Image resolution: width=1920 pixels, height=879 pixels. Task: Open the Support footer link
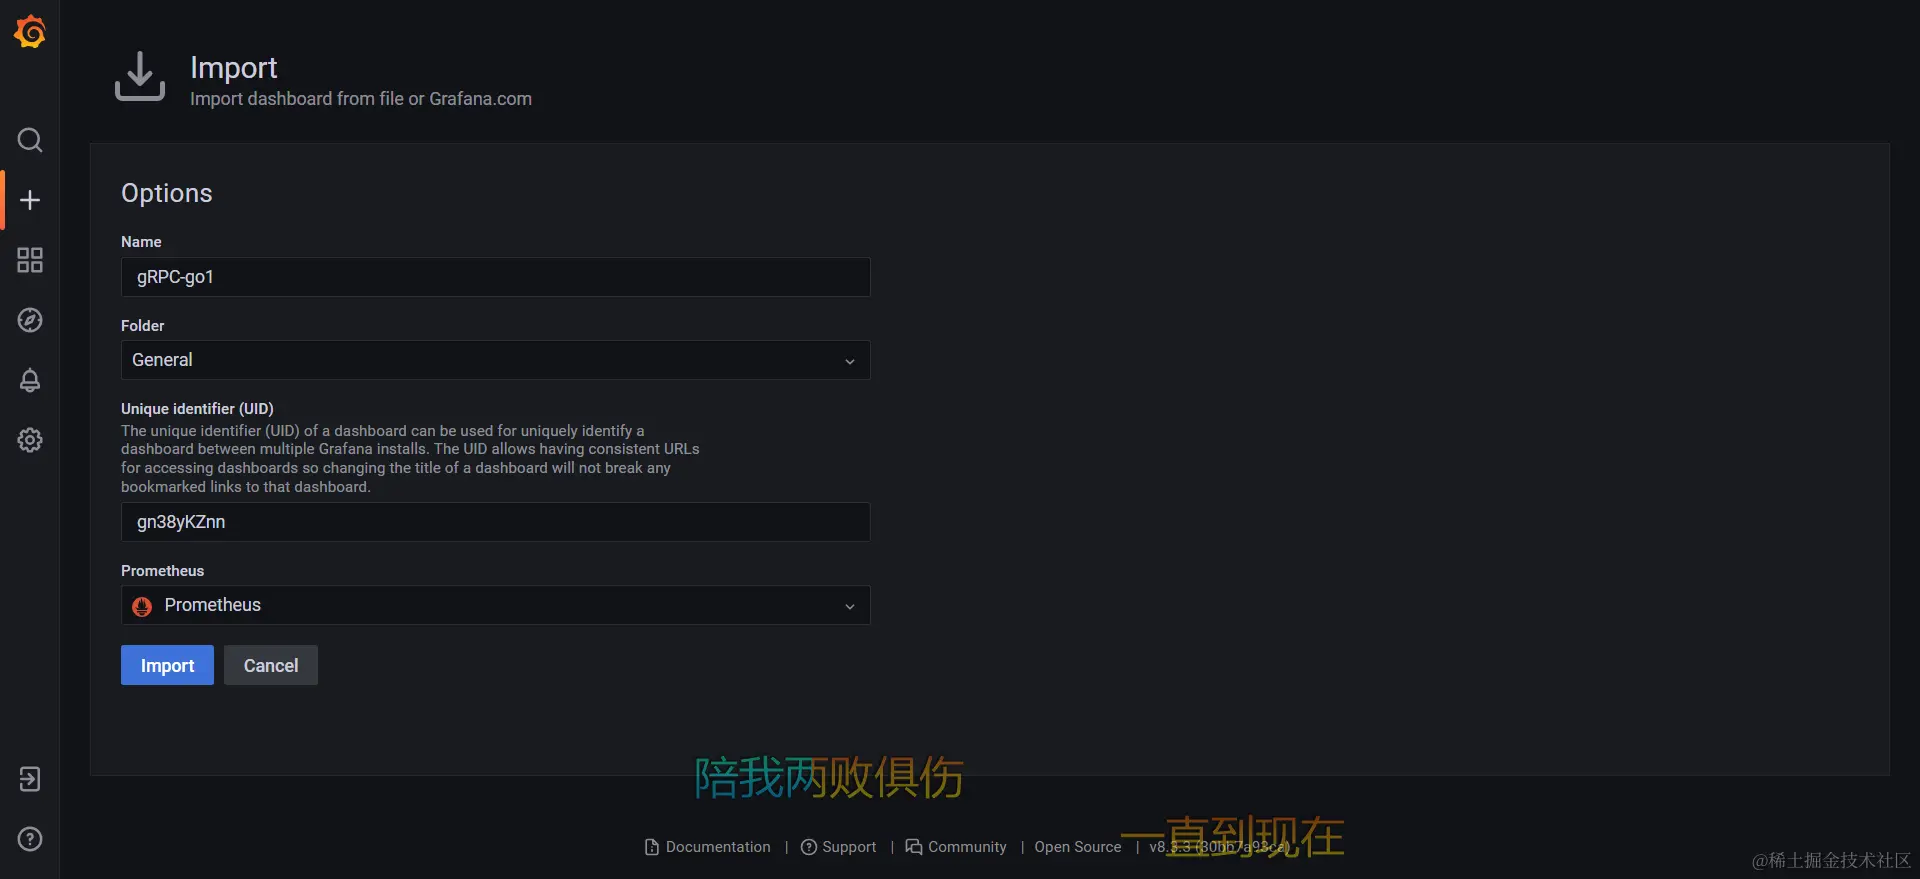click(x=839, y=847)
